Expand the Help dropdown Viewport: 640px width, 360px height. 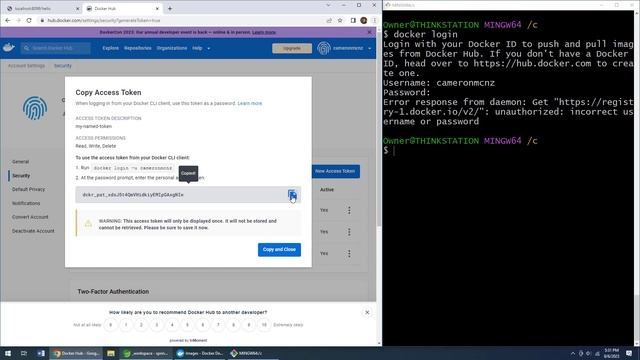pyautogui.click(x=201, y=48)
